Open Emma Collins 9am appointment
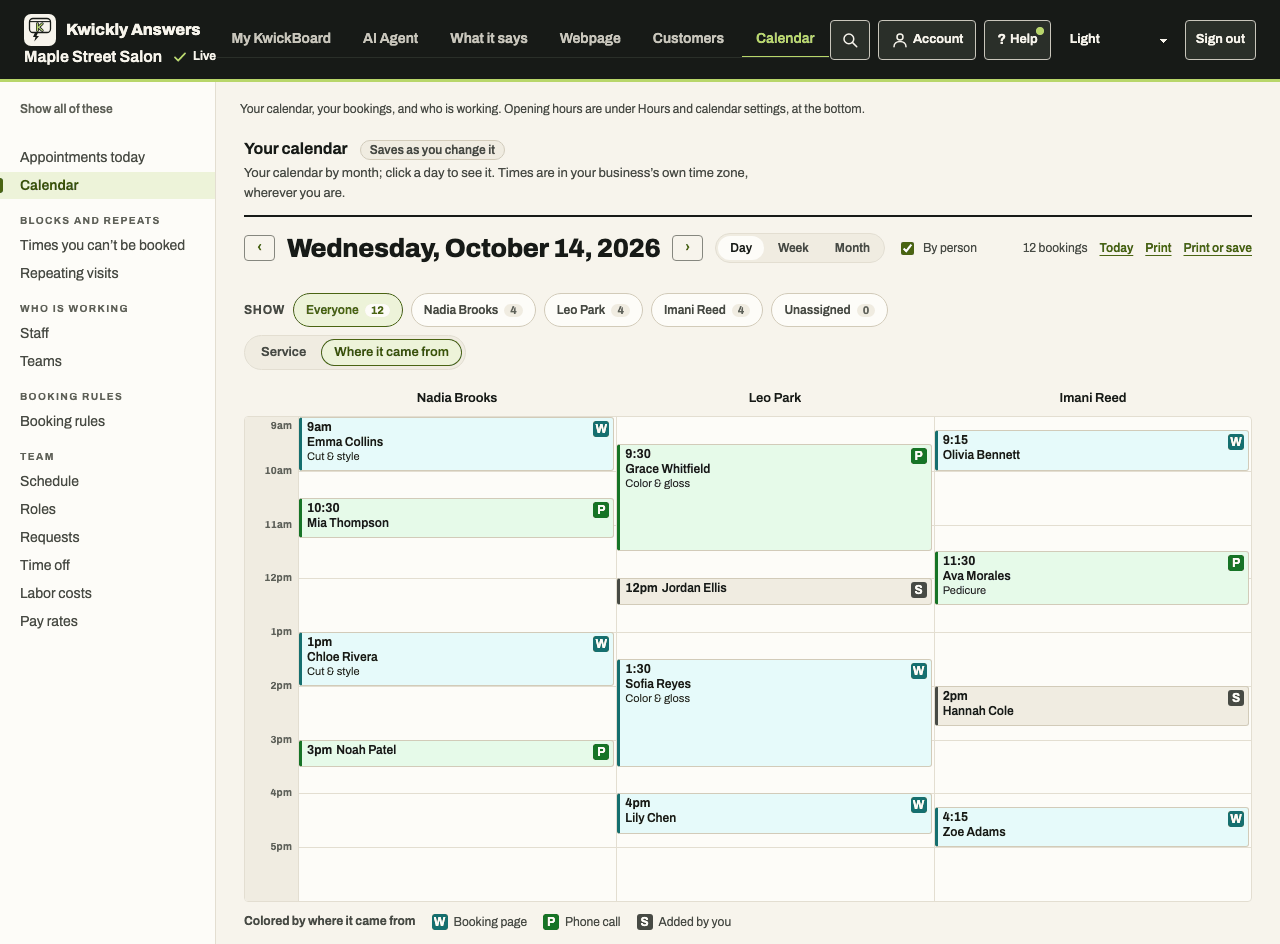This screenshot has height=944, width=1280. [456, 444]
